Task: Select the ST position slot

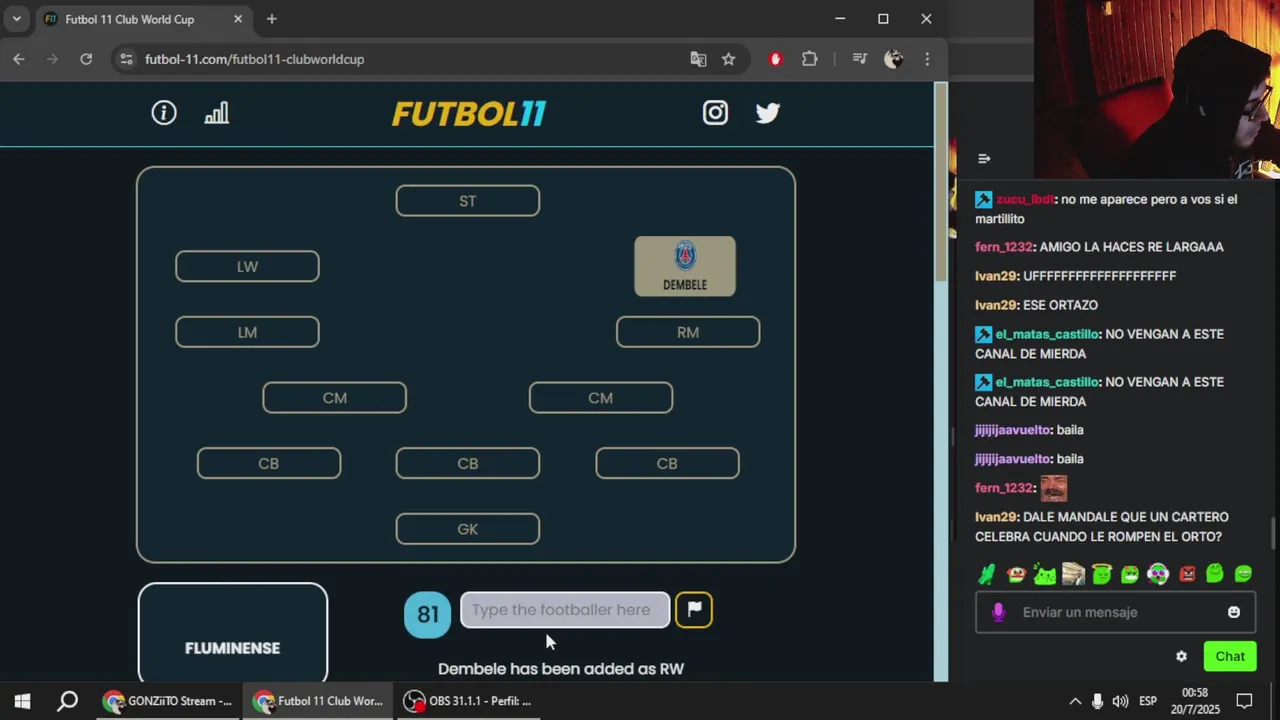Action: (468, 201)
